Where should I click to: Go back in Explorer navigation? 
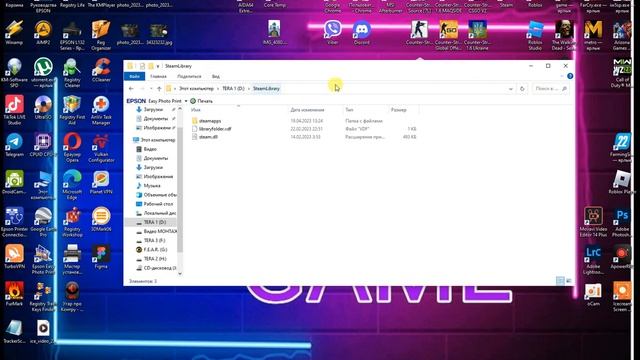click(x=131, y=89)
